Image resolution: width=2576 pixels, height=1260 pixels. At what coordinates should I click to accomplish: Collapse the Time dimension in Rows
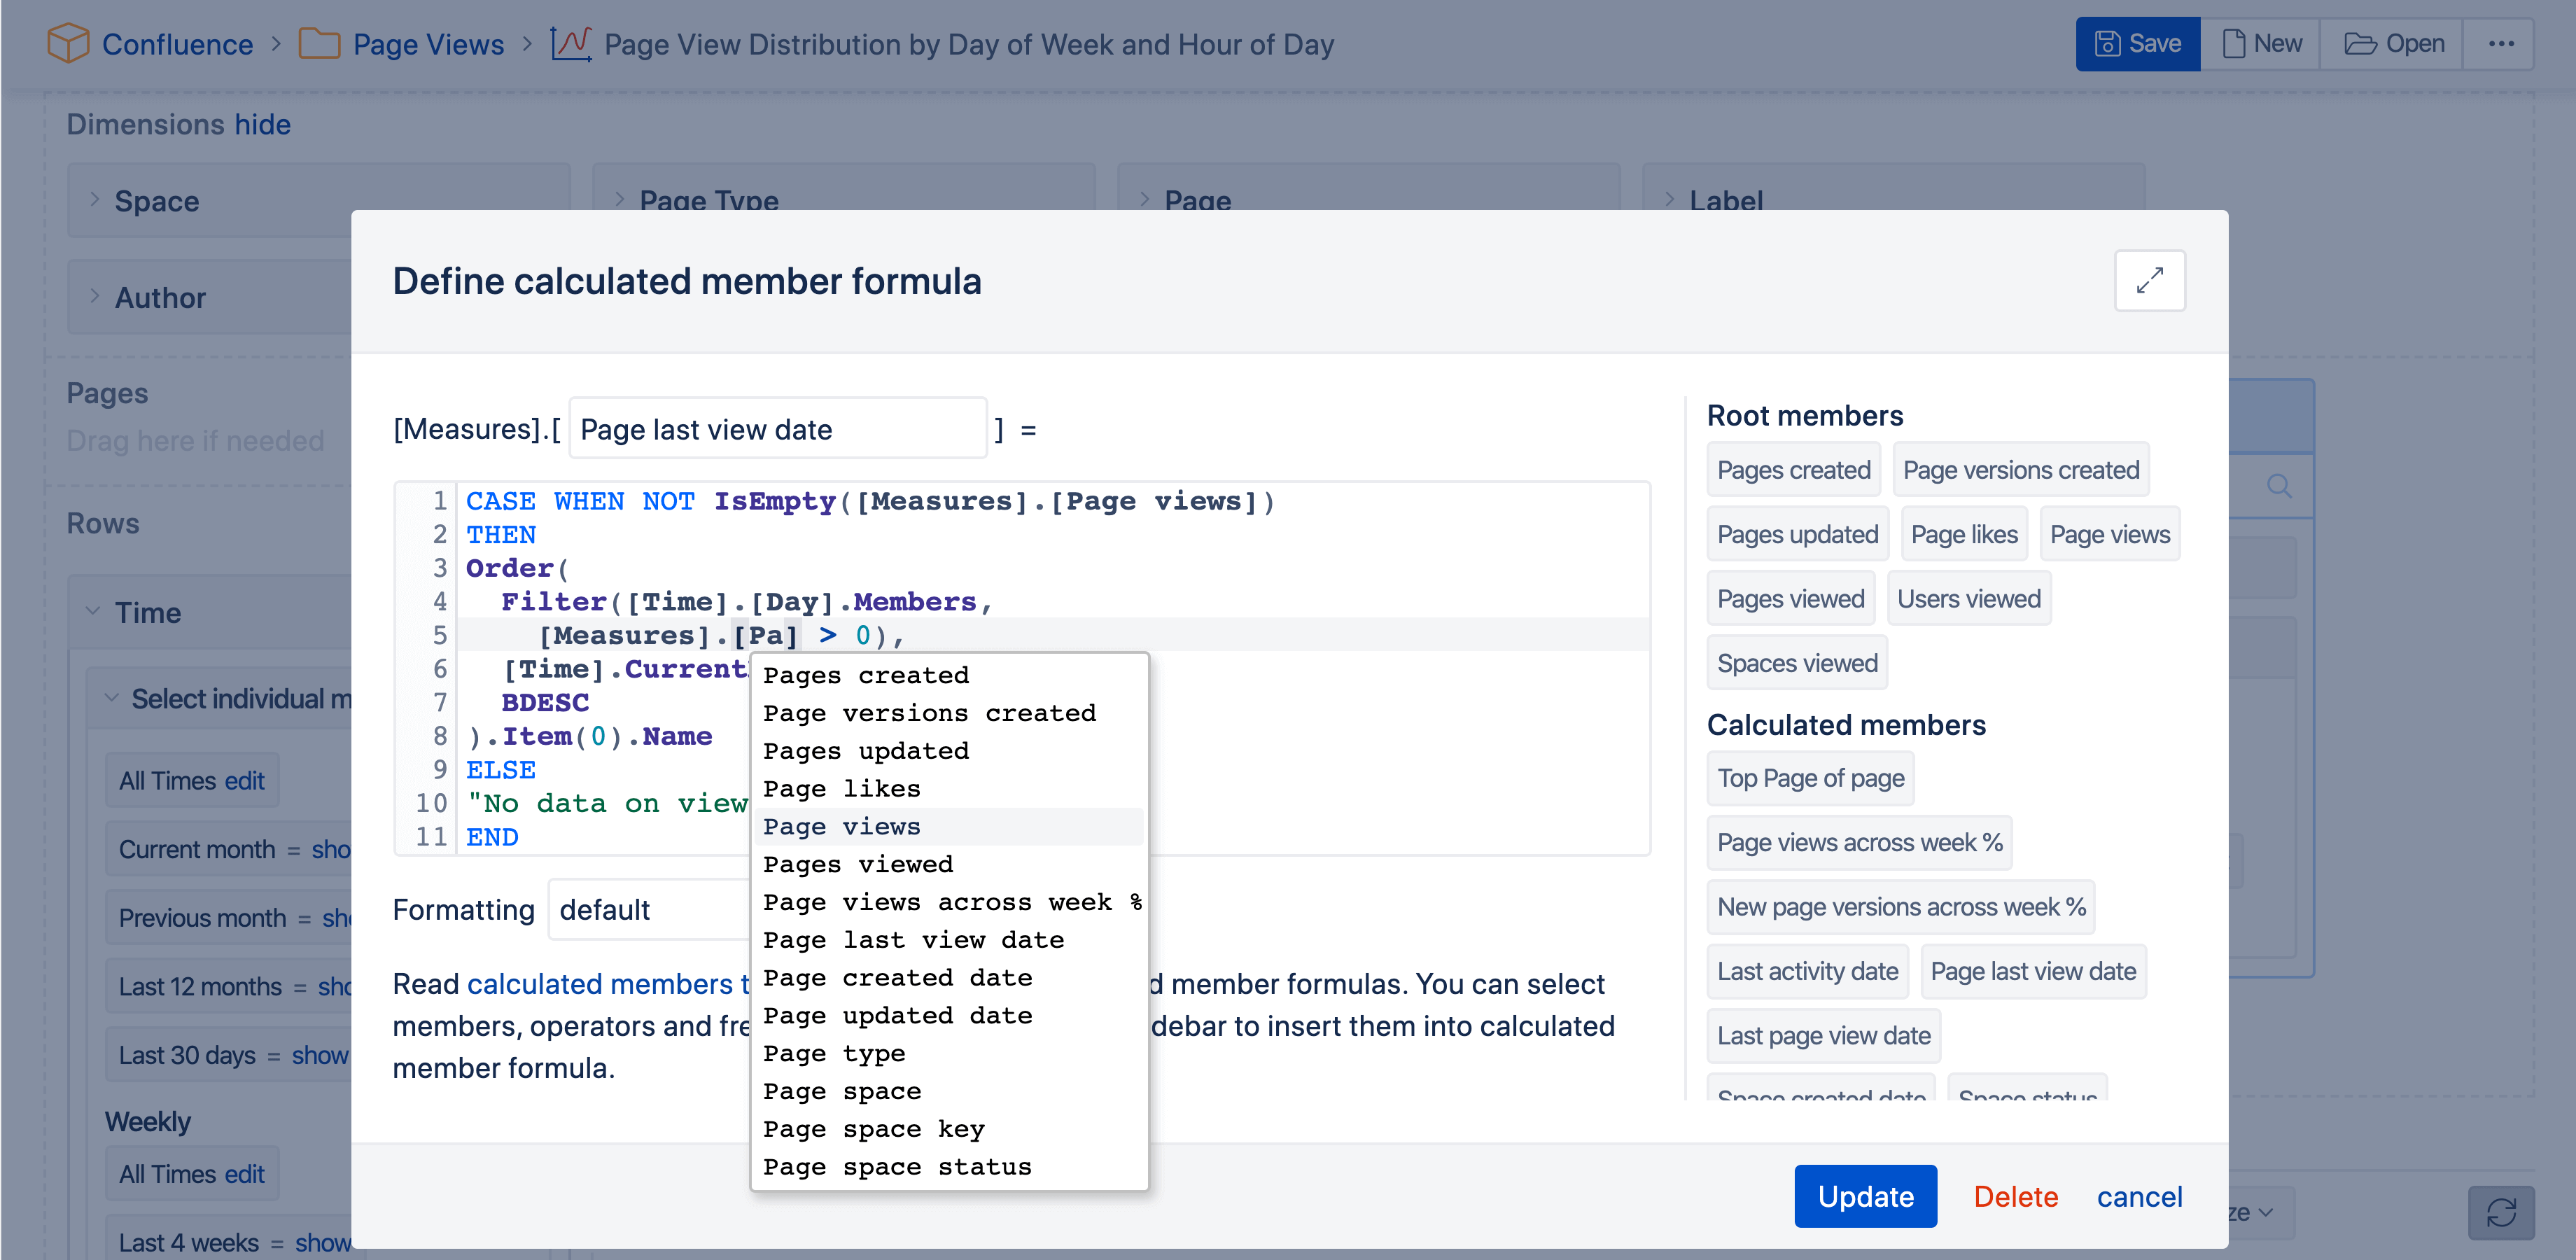pos(93,611)
